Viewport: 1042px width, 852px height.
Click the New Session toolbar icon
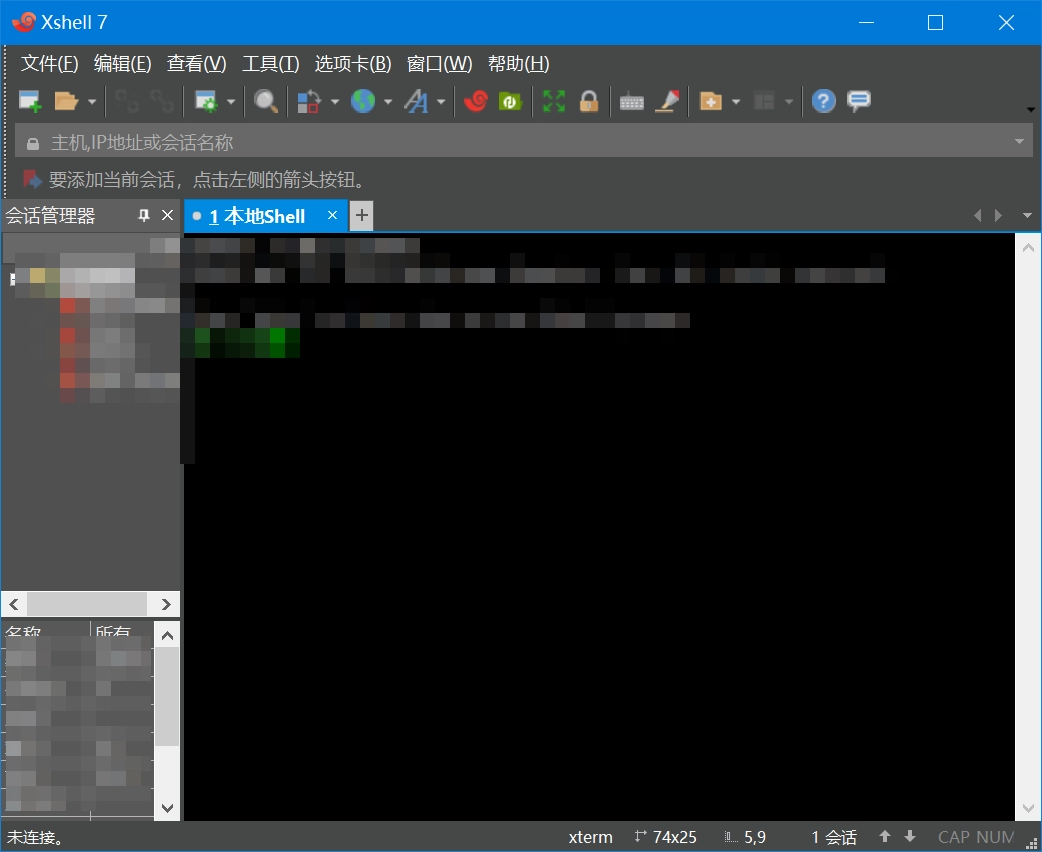click(x=29, y=102)
